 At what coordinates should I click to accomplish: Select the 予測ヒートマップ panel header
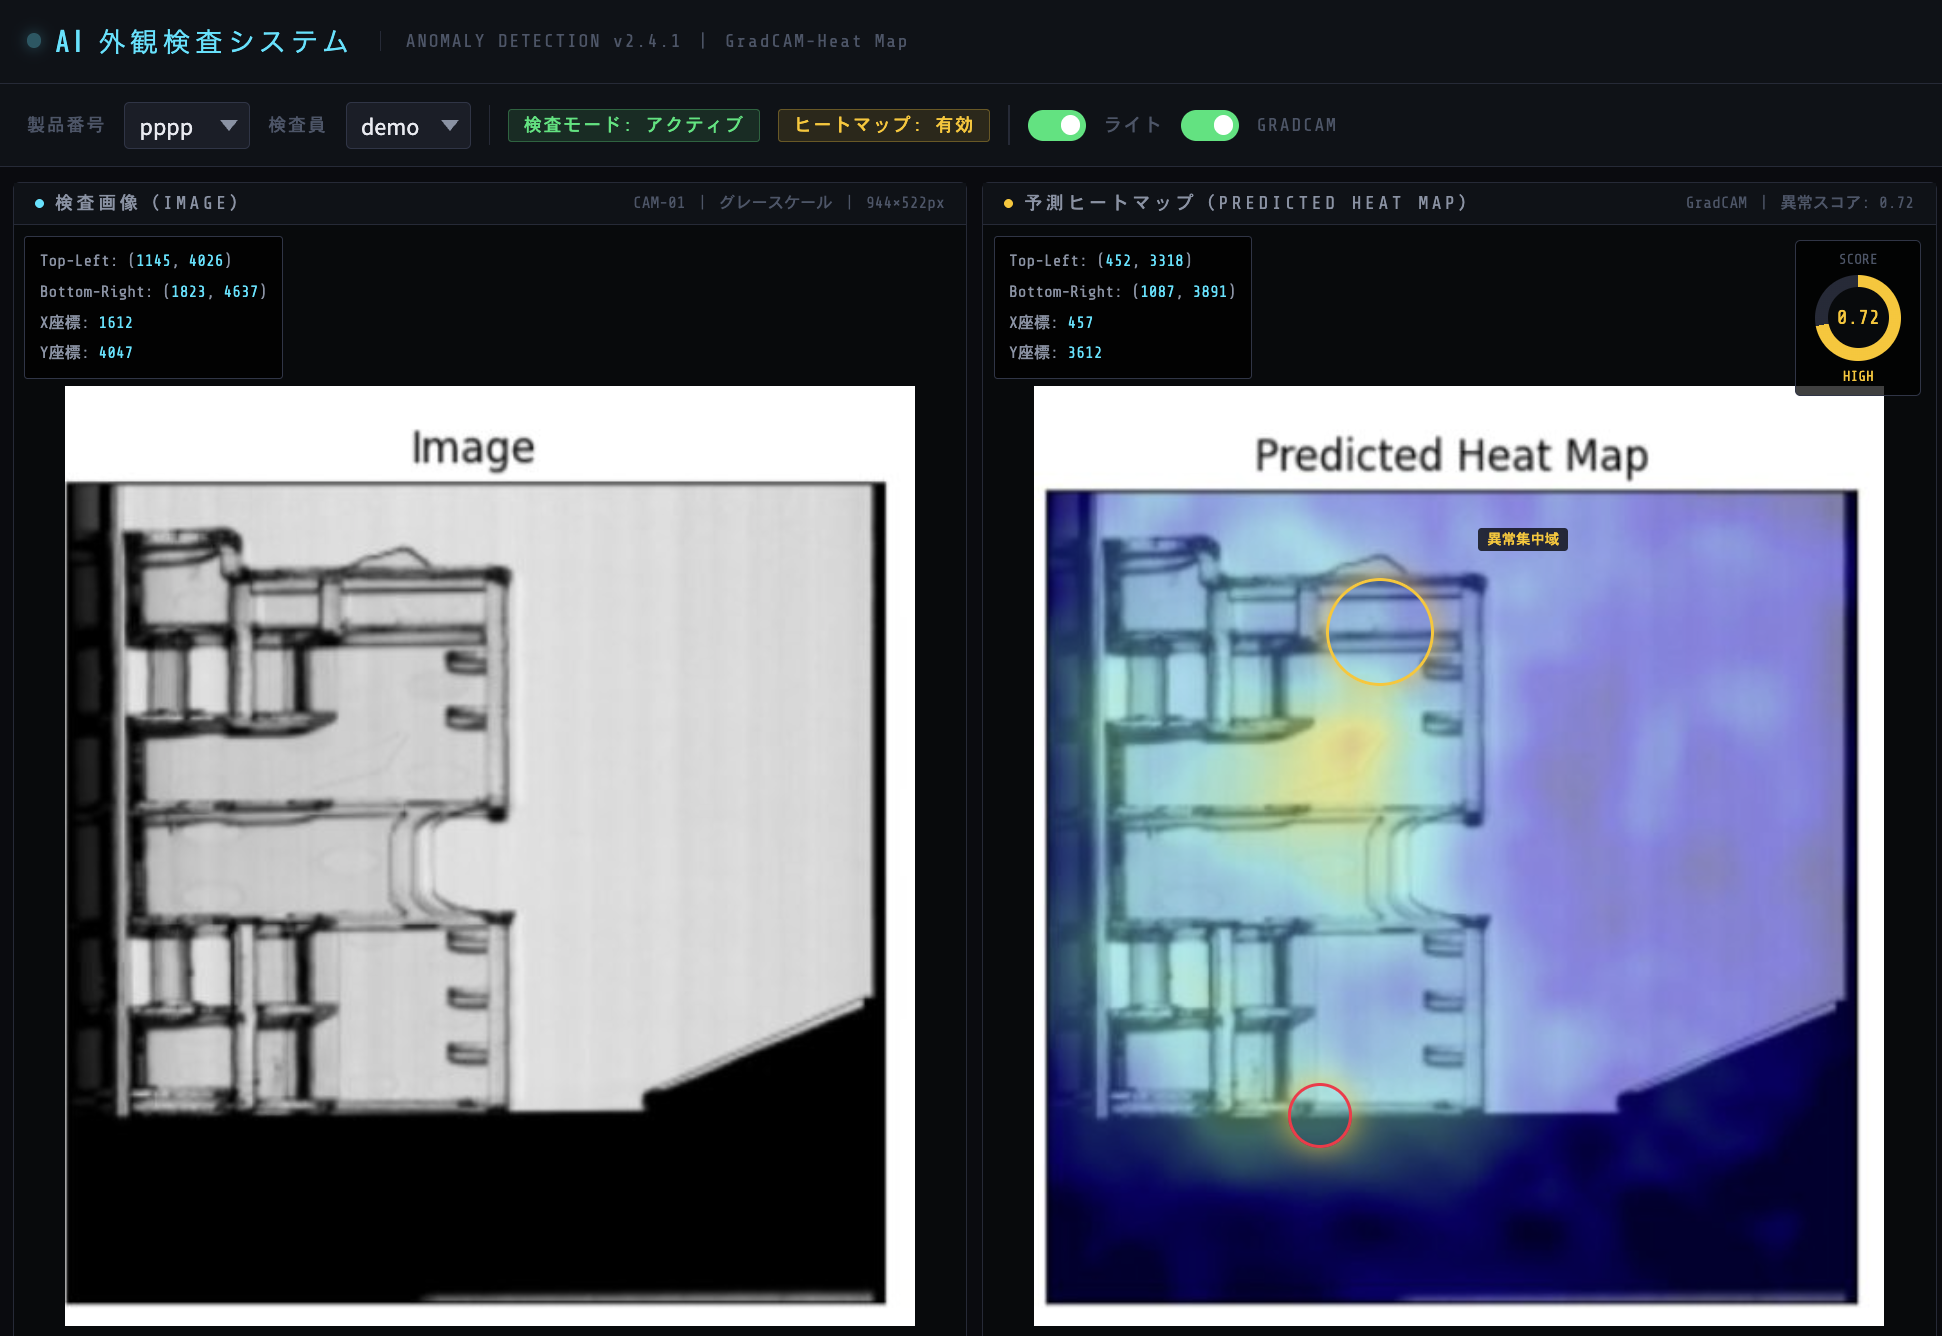point(1459,203)
